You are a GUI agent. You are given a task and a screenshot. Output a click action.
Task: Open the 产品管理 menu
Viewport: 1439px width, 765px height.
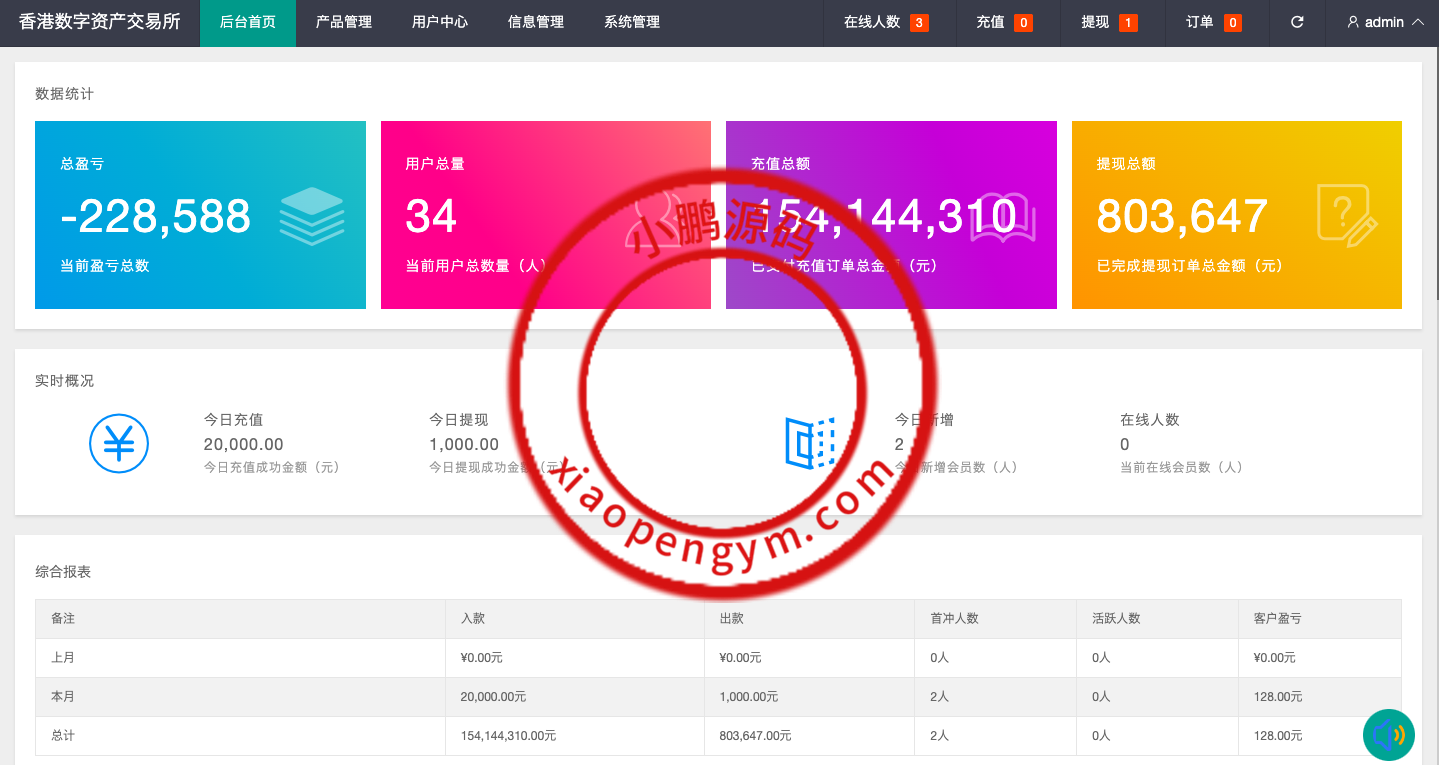pyautogui.click(x=344, y=22)
